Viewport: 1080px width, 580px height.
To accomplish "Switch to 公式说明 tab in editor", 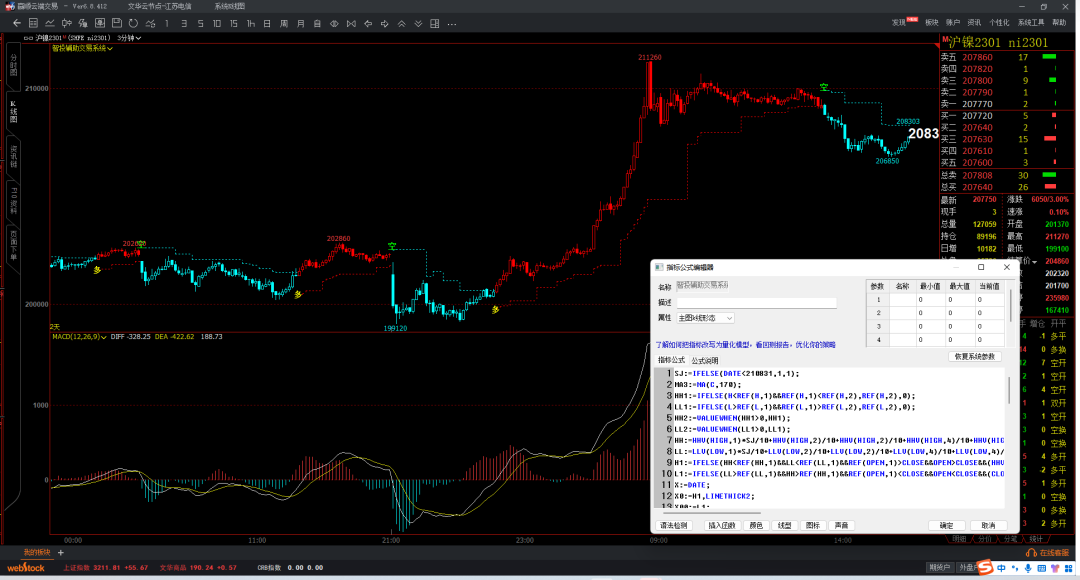I will click(x=705, y=360).
